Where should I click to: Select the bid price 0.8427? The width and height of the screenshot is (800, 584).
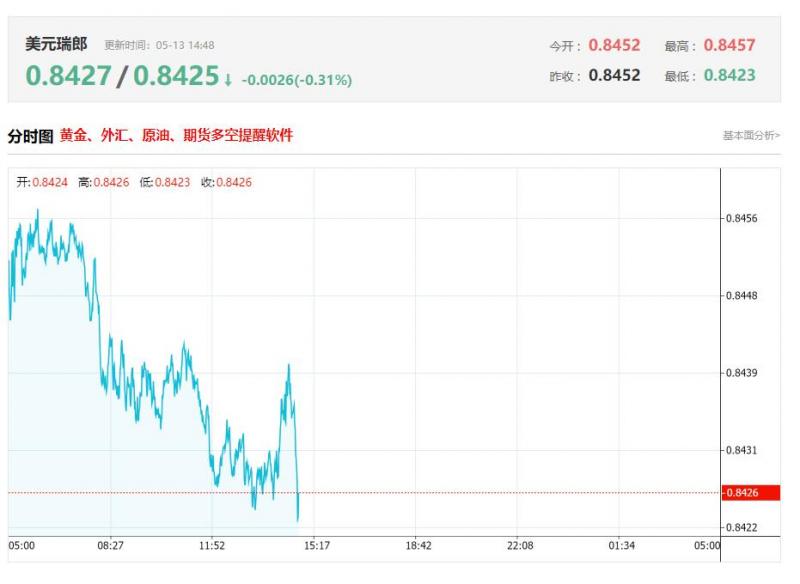pyautogui.click(x=68, y=75)
